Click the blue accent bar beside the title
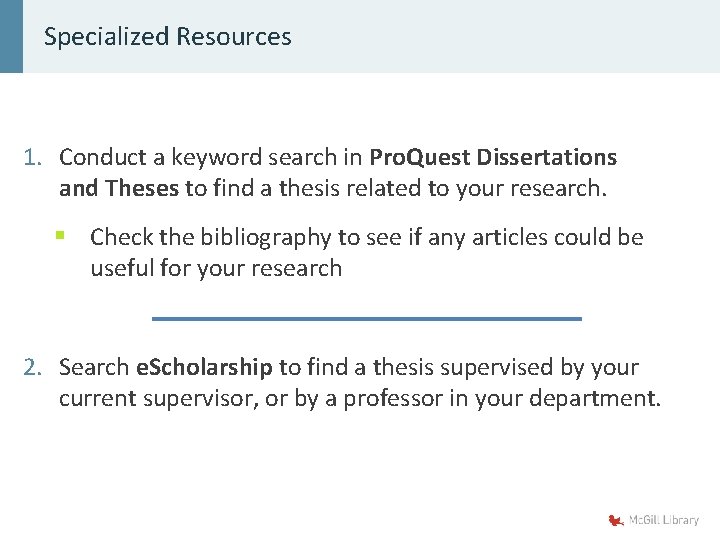This screenshot has height=540, width=720. [11, 37]
